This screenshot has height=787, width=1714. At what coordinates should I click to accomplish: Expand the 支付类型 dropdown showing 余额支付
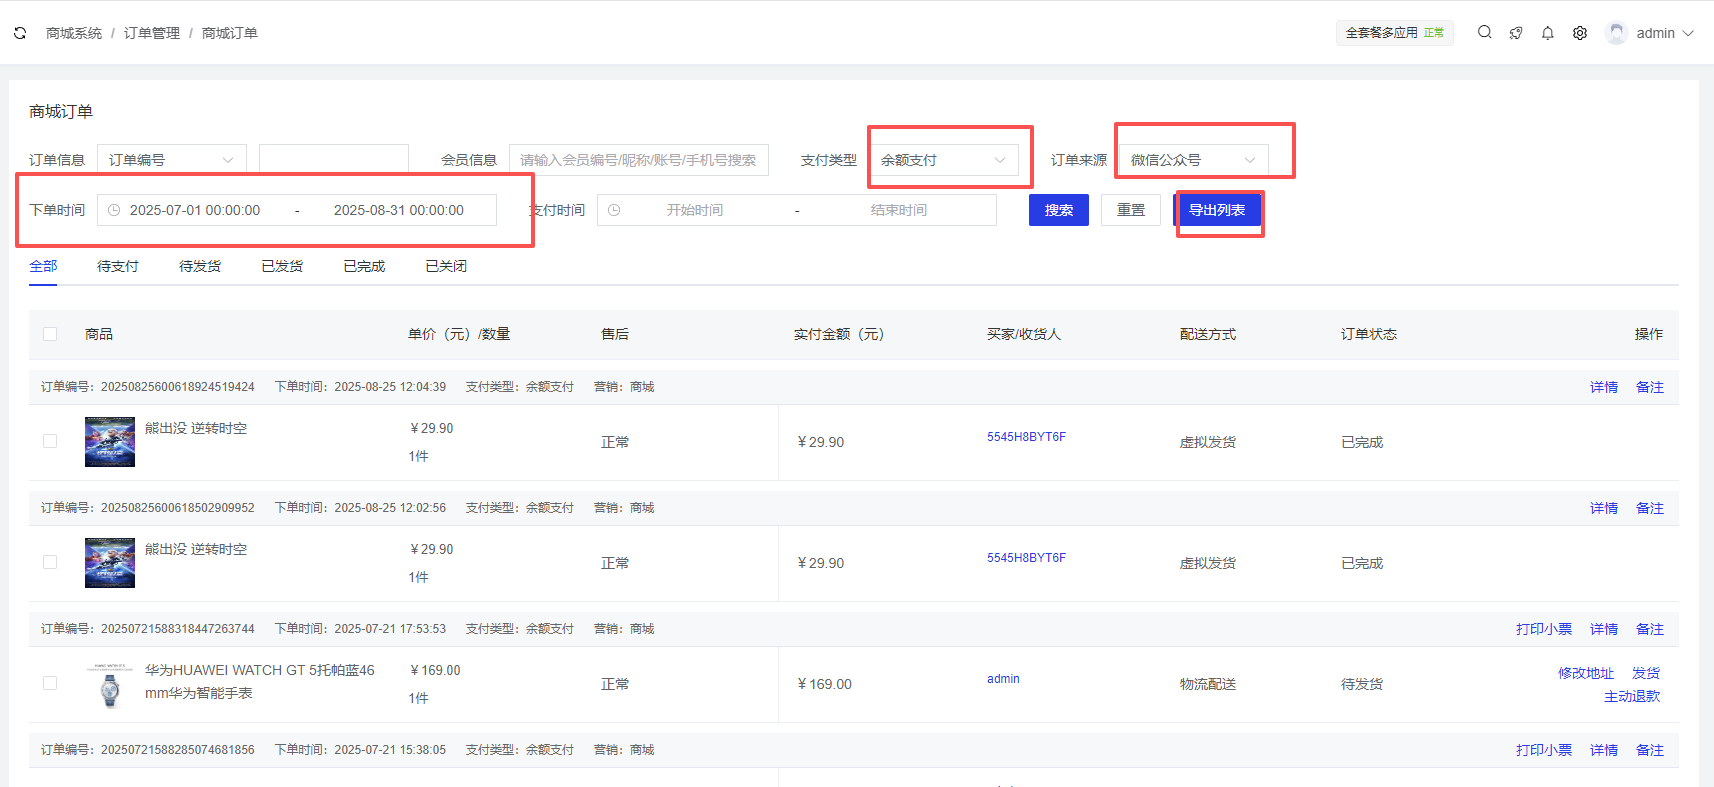click(x=943, y=160)
